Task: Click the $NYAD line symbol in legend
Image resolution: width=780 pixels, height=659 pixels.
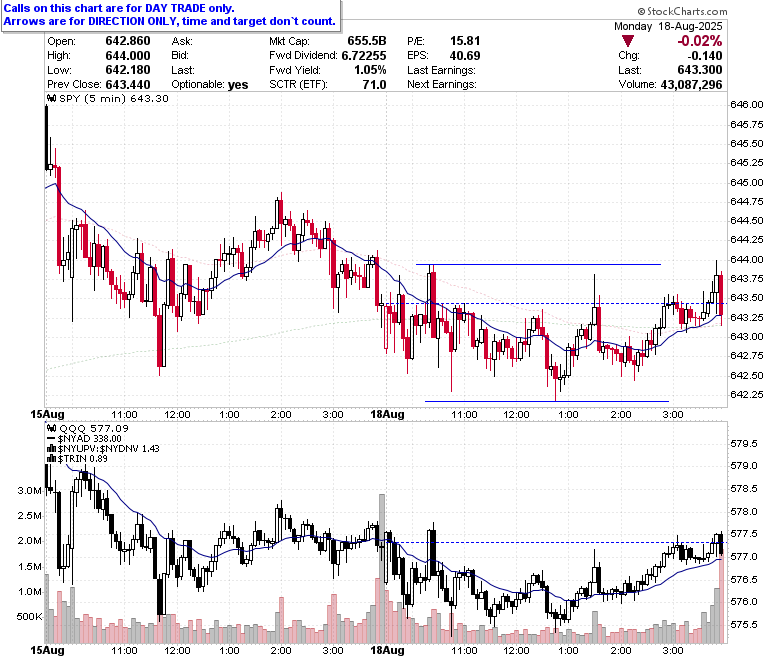Action: 51,439
